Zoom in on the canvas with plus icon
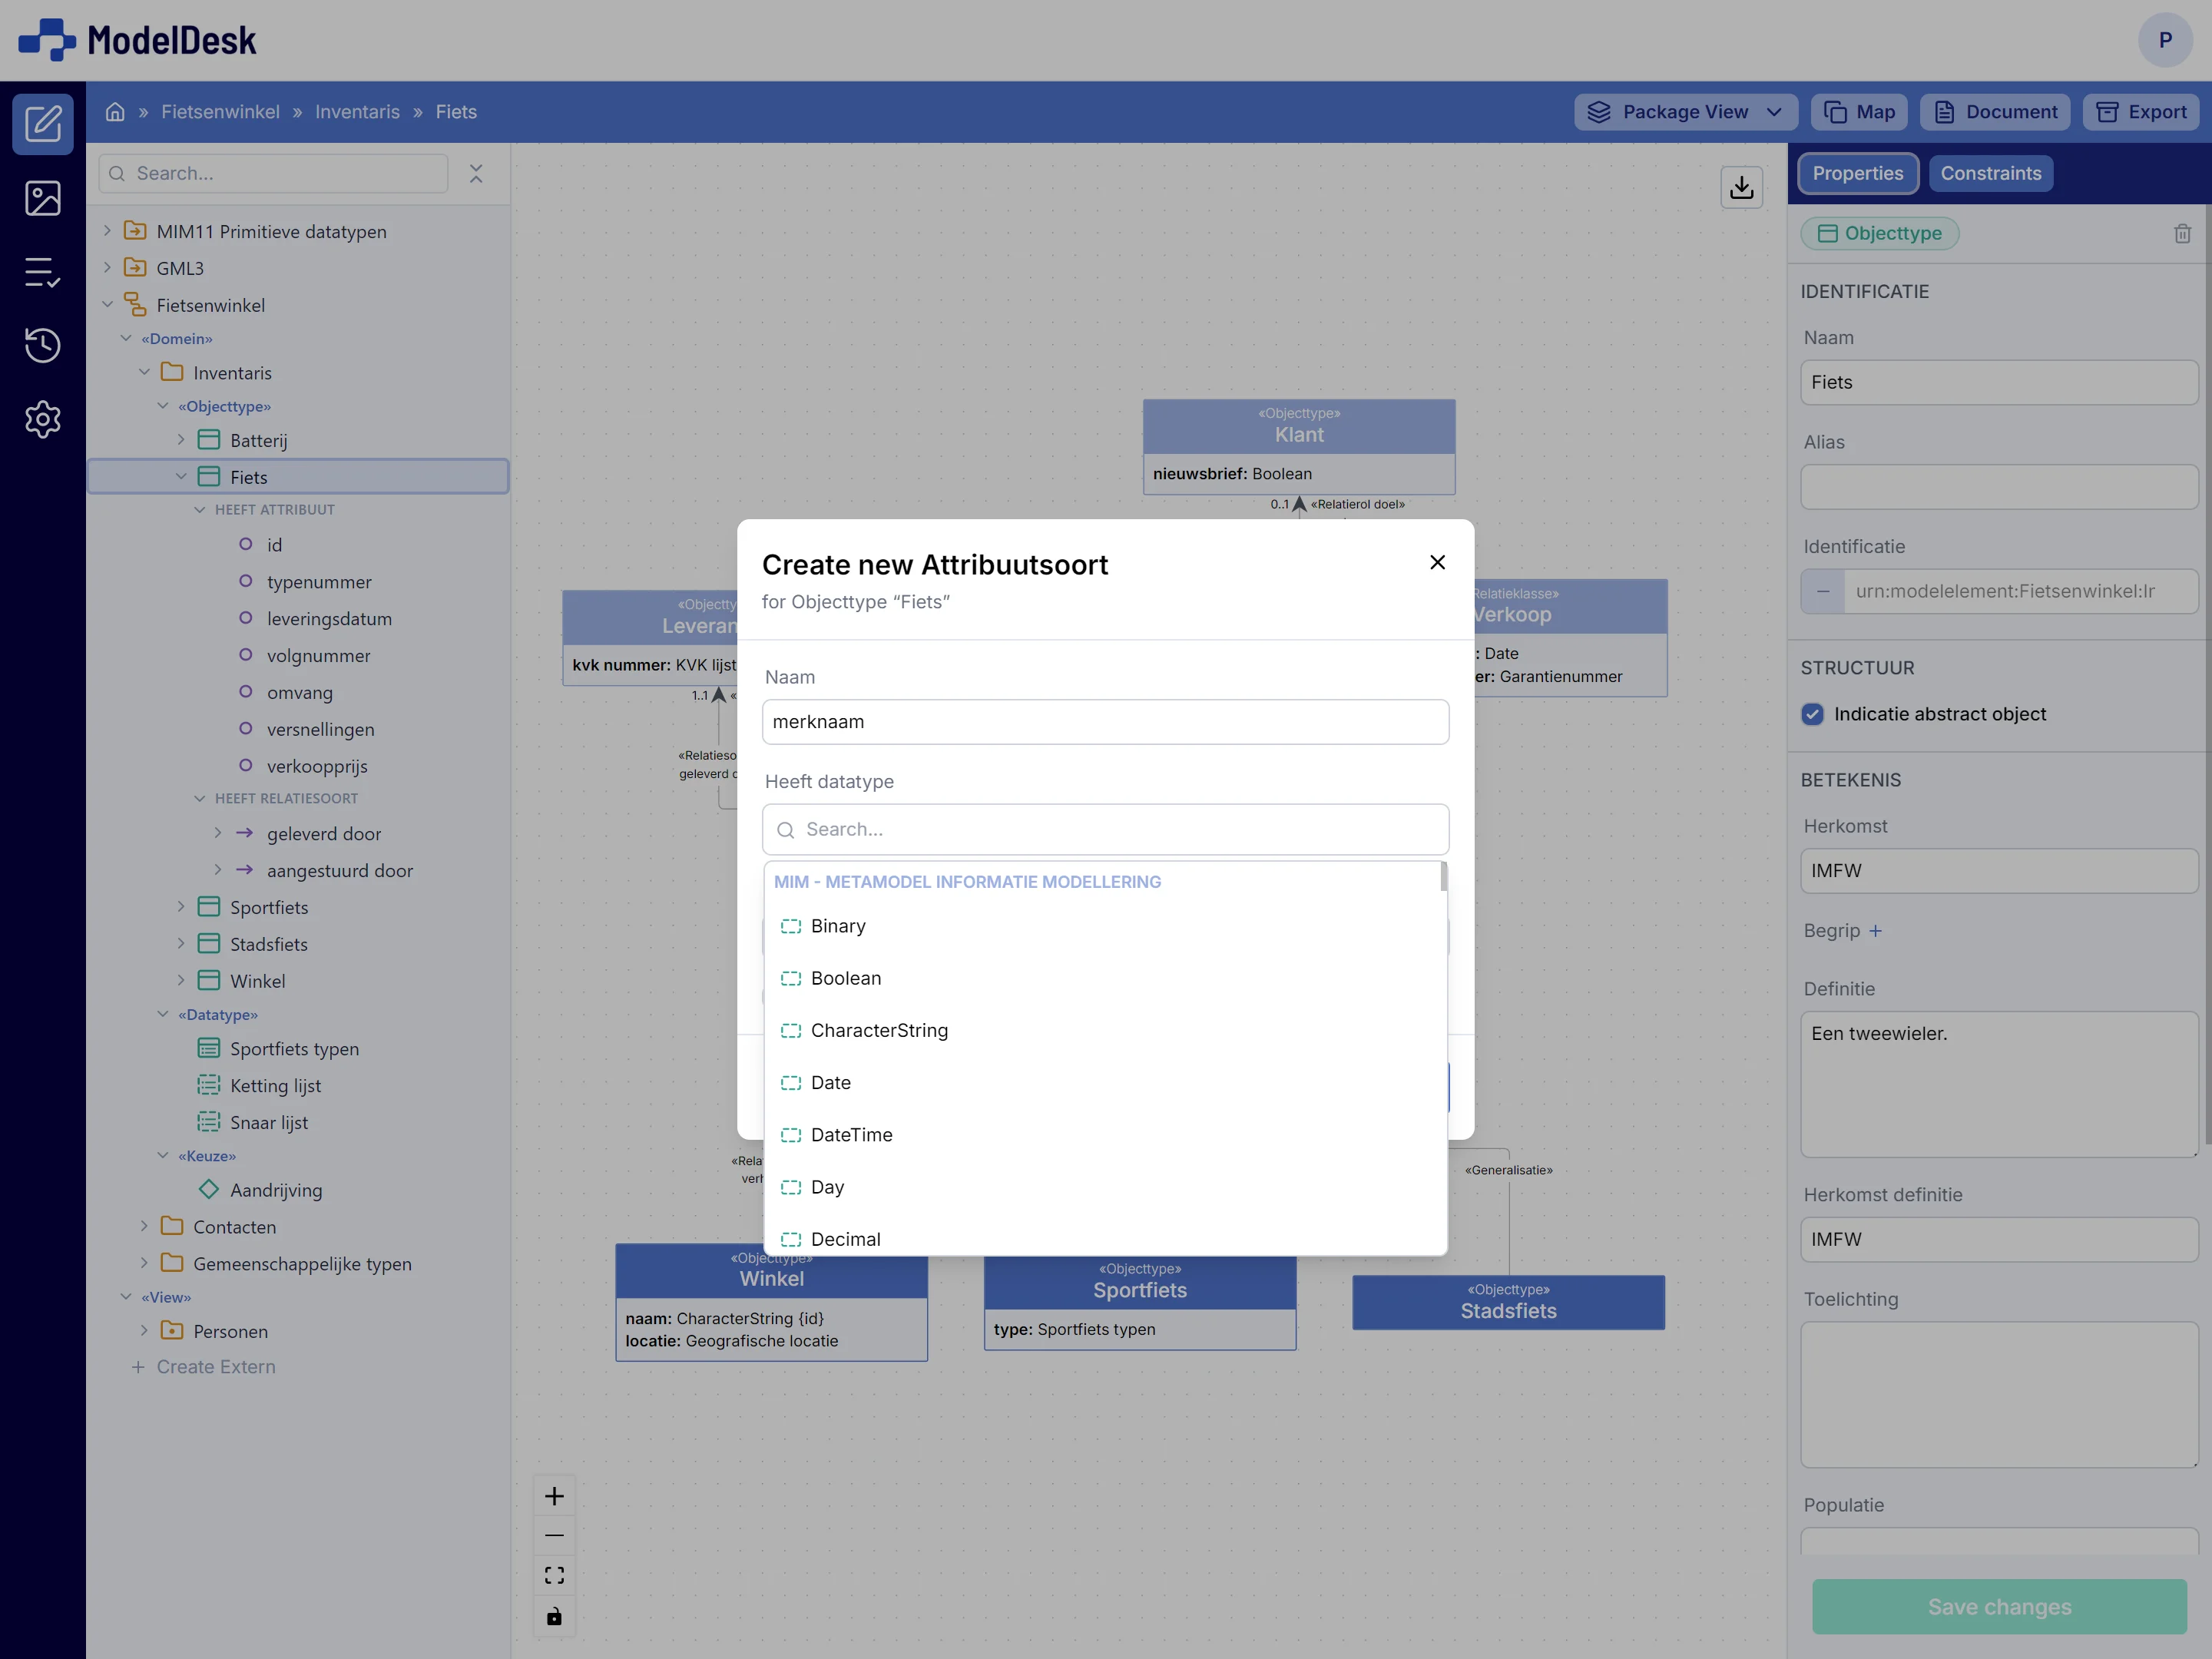This screenshot has width=2212, height=1659. [x=555, y=1496]
